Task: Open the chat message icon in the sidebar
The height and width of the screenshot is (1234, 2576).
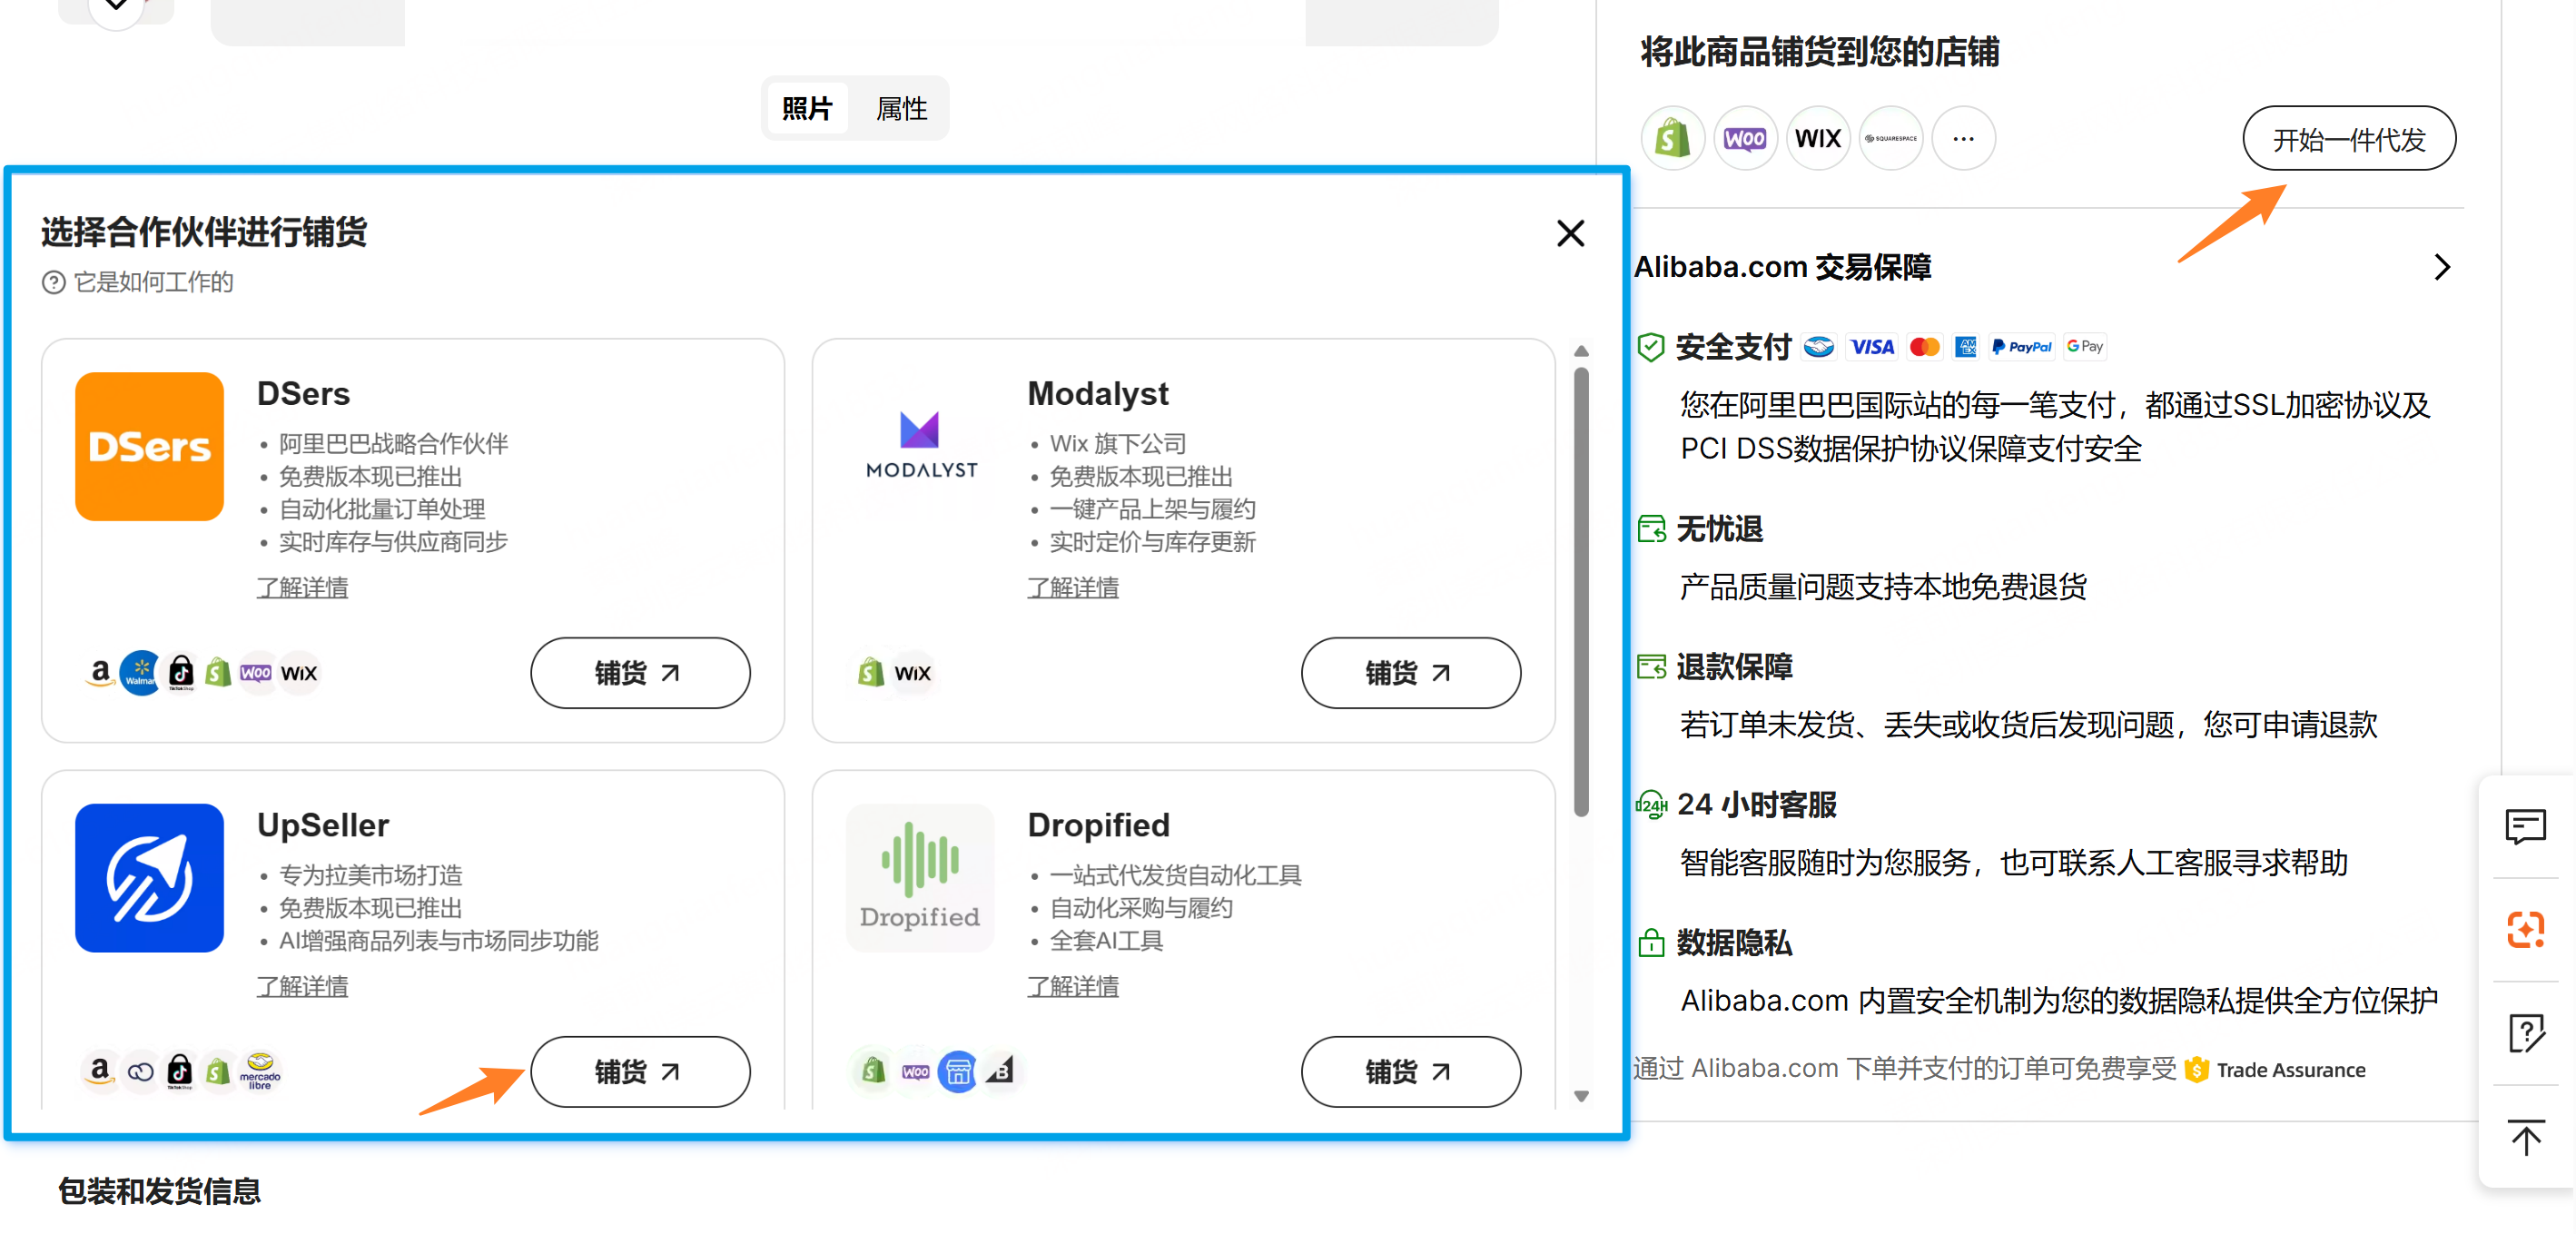Action: 2525,826
